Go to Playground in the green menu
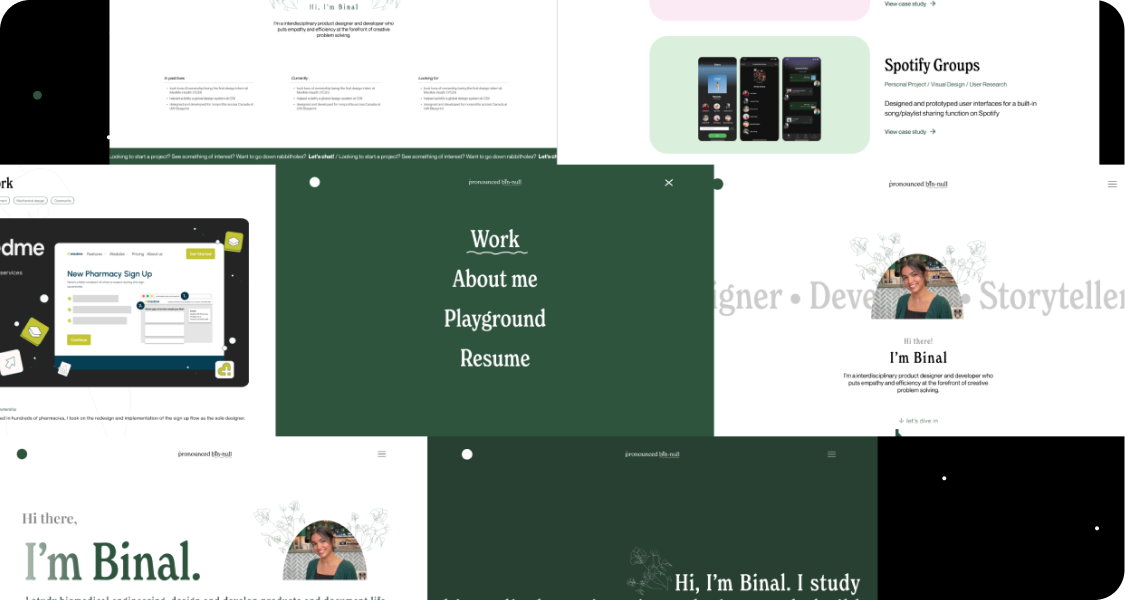The height and width of the screenshot is (600, 1125). (495, 319)
